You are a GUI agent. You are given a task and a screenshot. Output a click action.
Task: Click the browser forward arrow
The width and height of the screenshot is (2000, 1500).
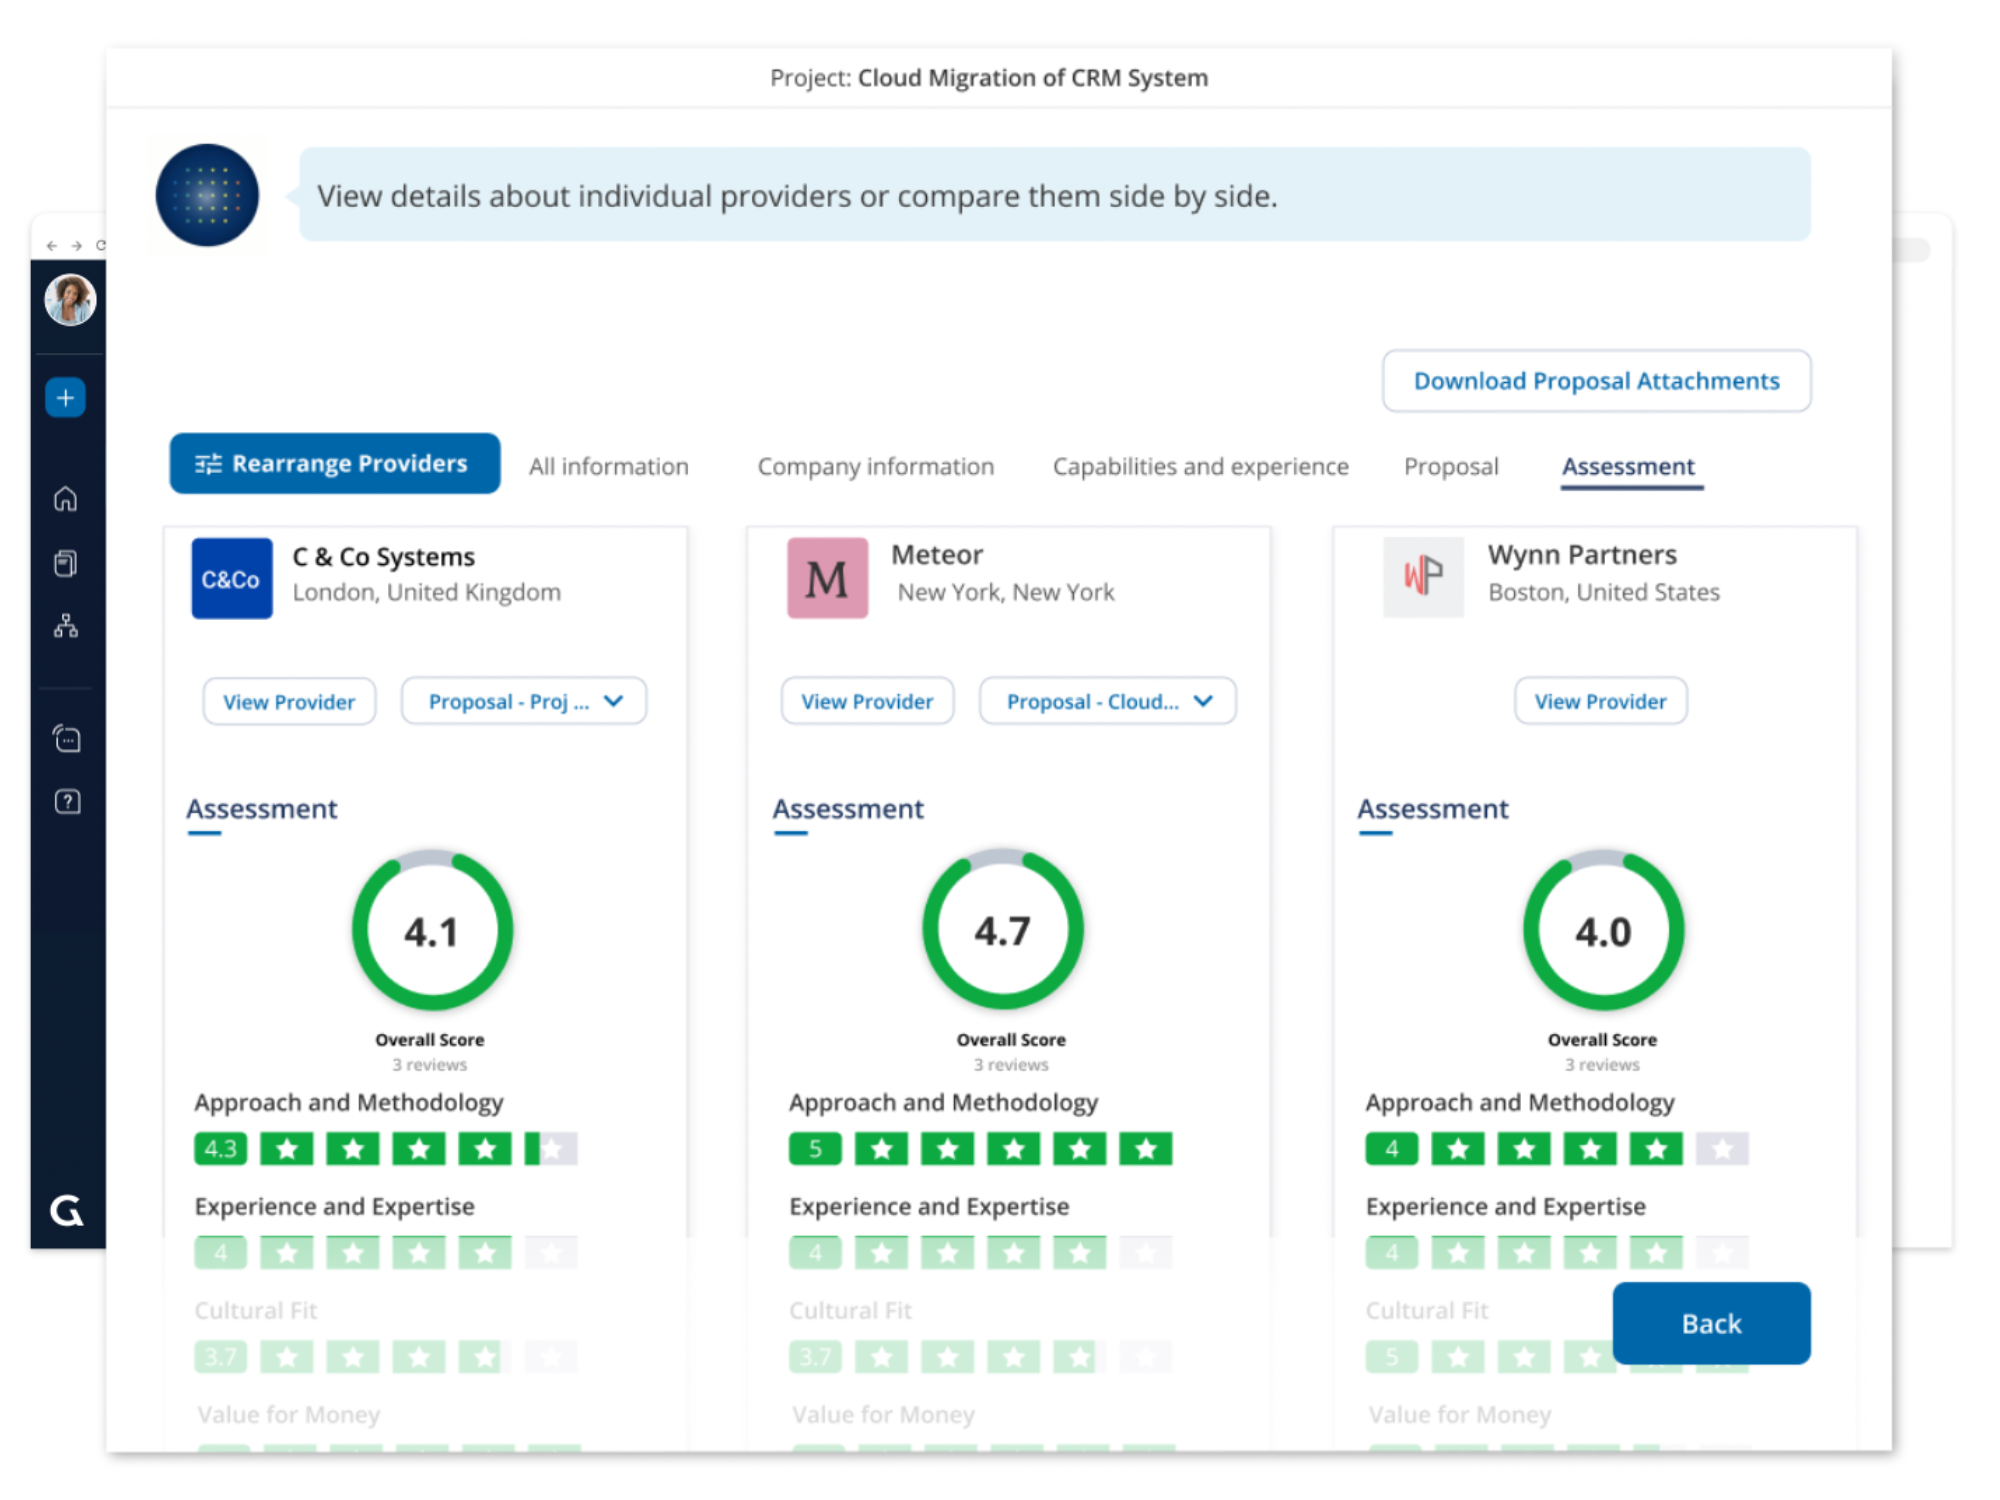[76, 246]
